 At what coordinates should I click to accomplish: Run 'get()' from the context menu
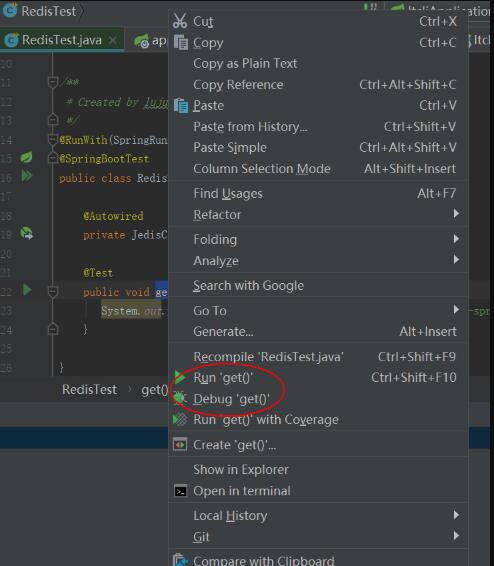click(318, 378)
